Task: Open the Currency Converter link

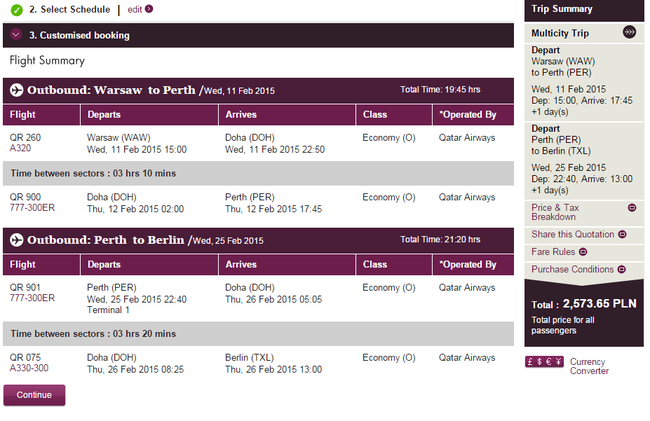Action: pyautogui.click(x=589, y=366)
